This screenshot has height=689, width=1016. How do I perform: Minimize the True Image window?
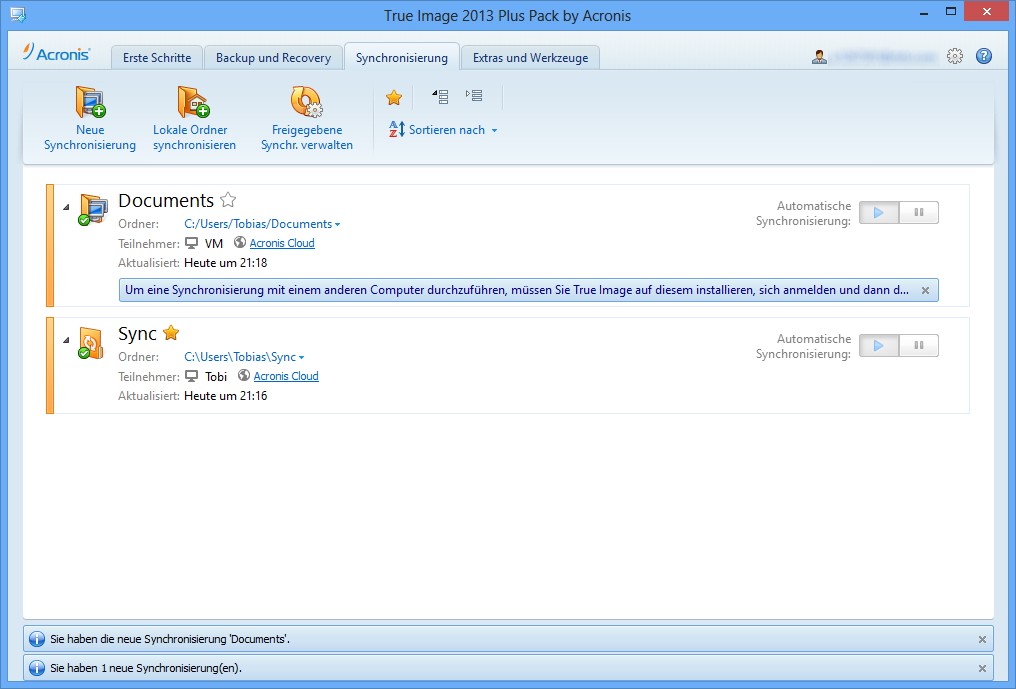point(924,13)
